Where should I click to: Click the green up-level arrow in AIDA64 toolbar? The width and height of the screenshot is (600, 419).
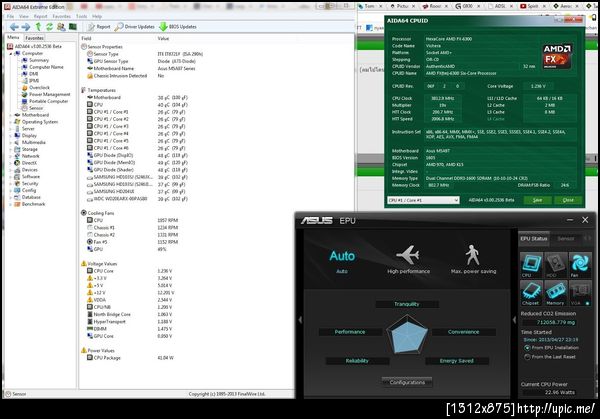pyautogui.click(x=38, y=27)
